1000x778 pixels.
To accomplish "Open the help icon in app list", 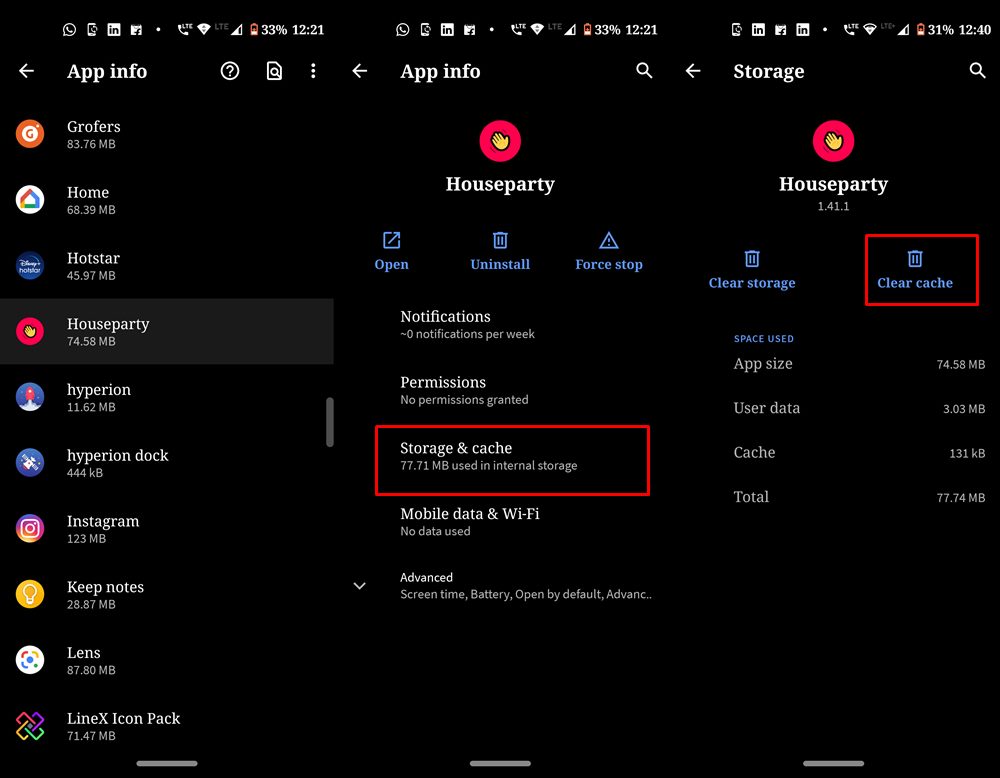I will 230,71.
